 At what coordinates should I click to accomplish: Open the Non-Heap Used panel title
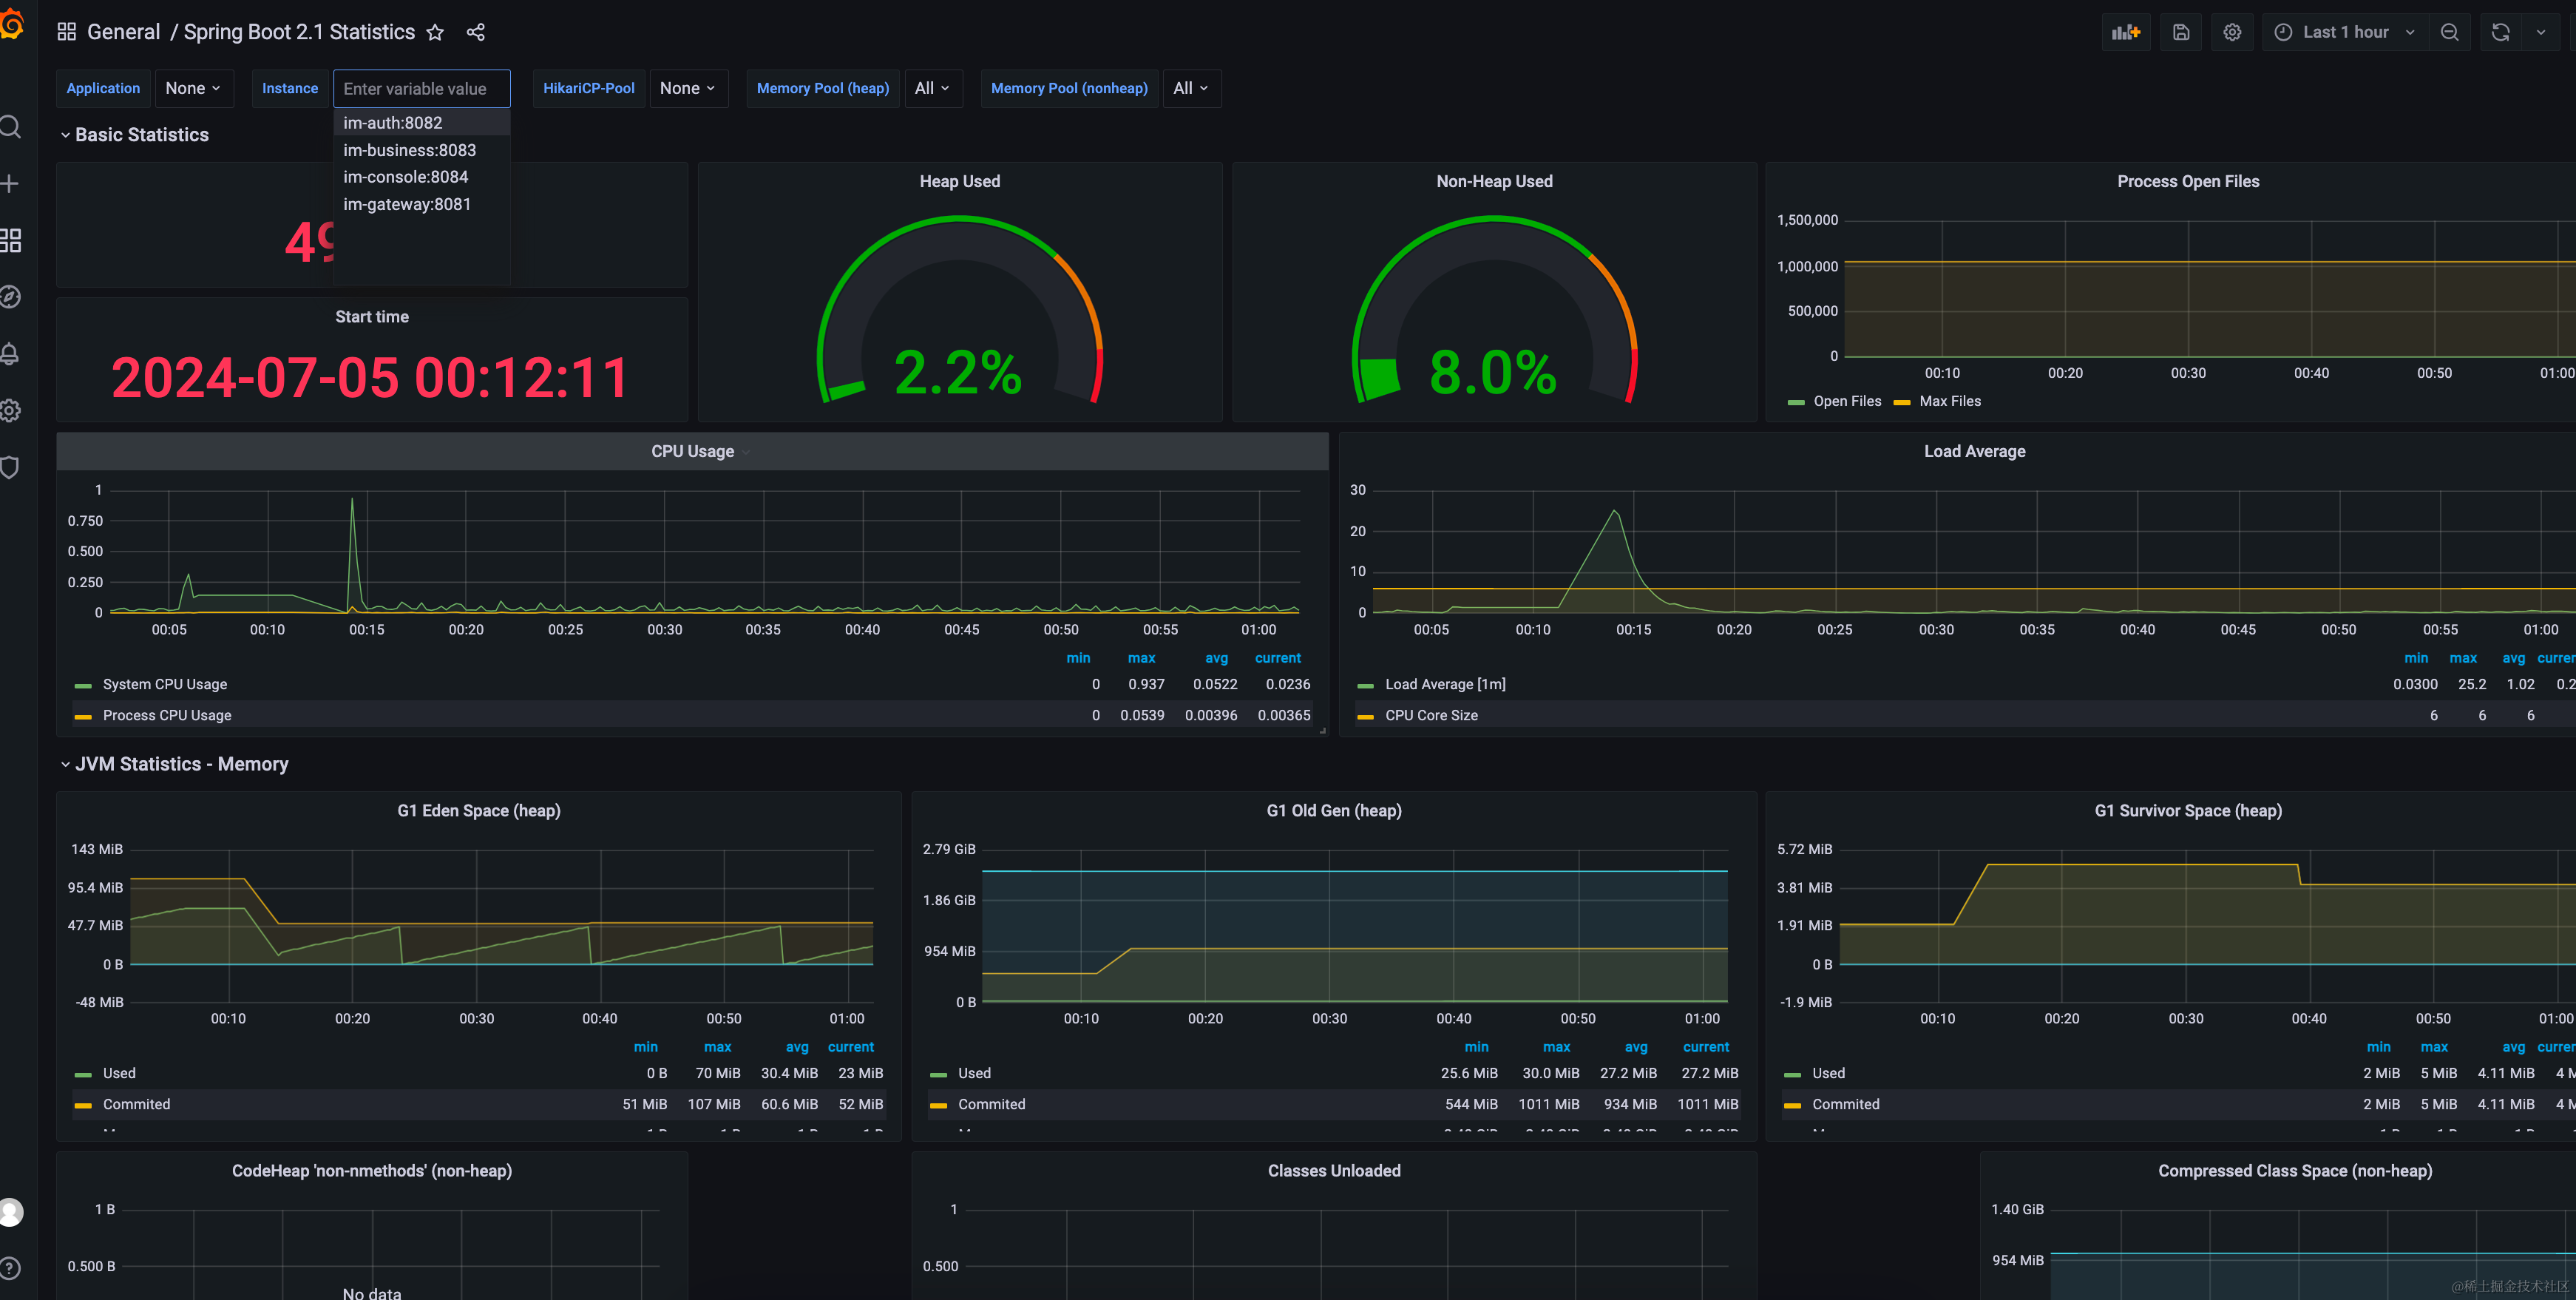1494,181
